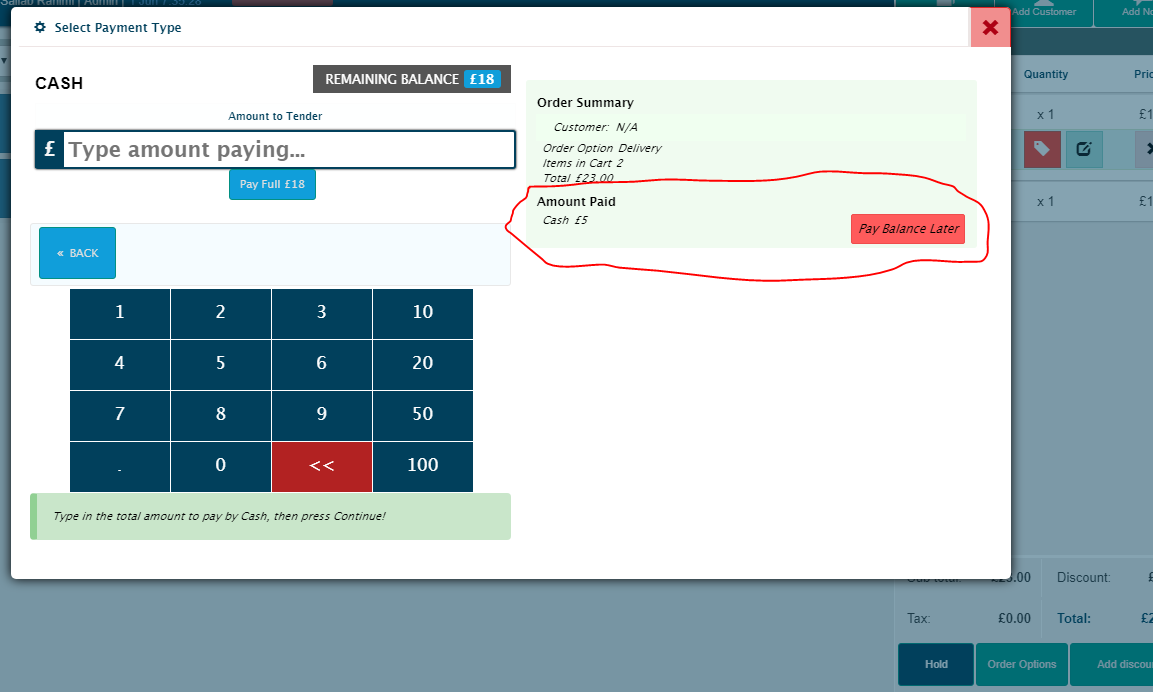
Task: Open Order Options in background POS
Action: (x=1021, y=664)
